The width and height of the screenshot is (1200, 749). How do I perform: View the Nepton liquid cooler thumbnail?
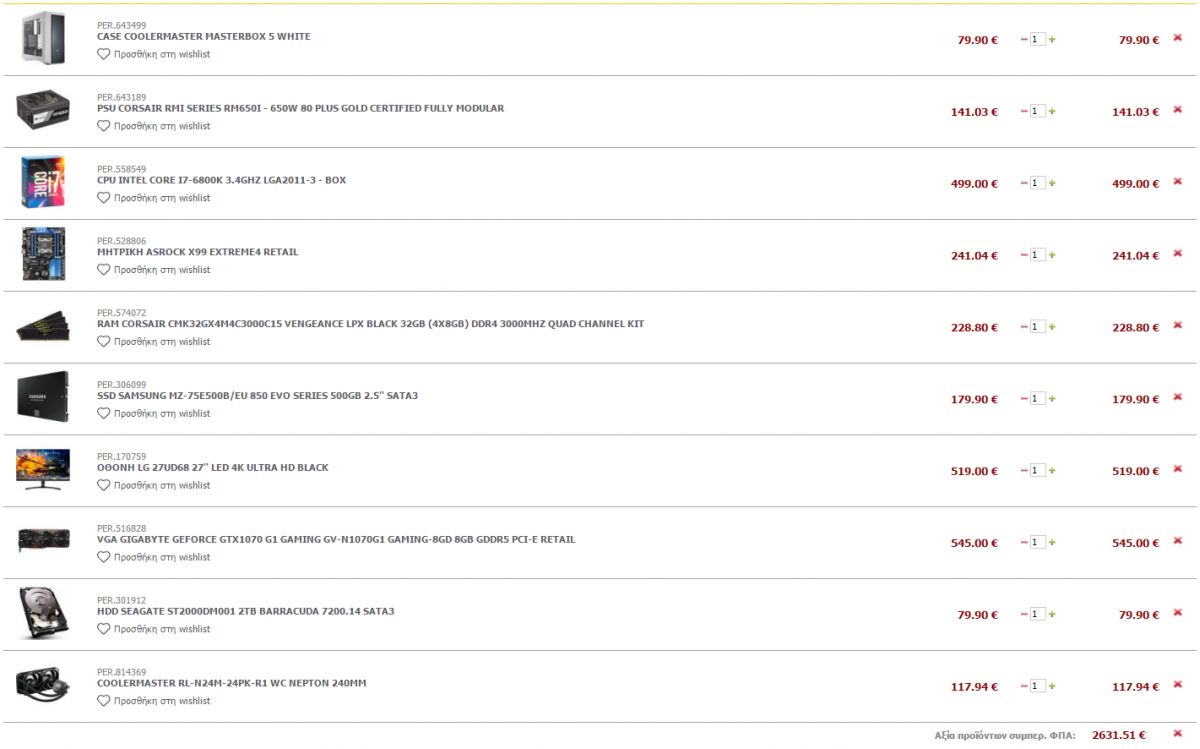coord(43,685)
